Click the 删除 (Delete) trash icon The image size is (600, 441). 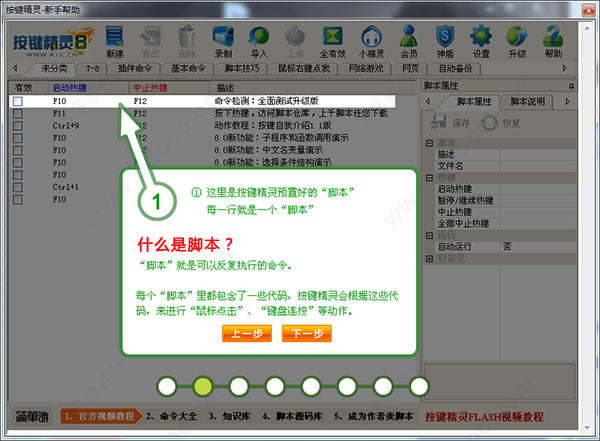(187, 42)
